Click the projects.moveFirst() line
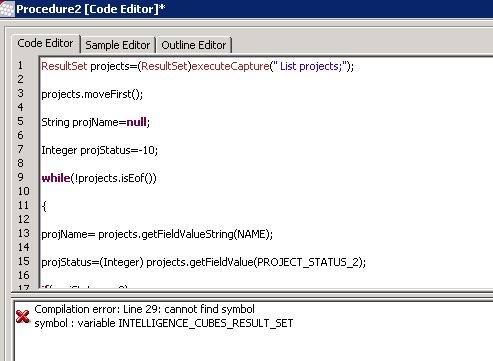This screenshot has width=493, height=361. click(92, 94)
